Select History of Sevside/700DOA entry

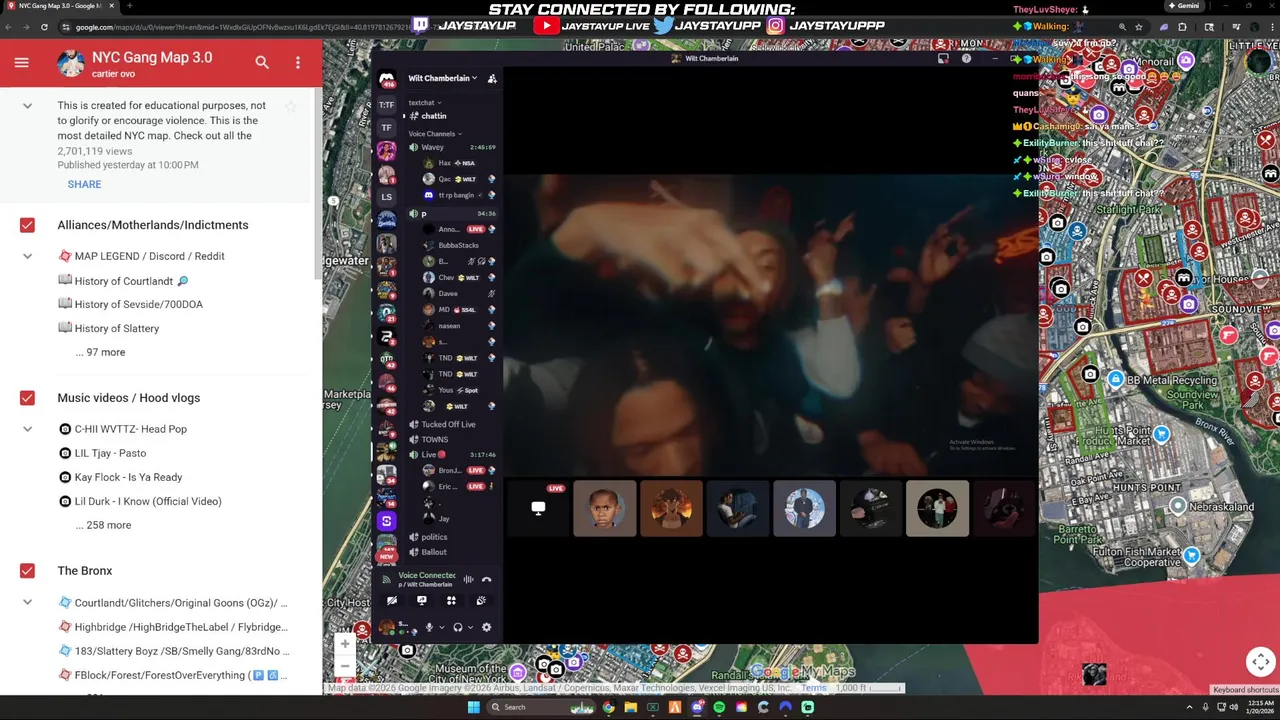pyautogui.click(x=130, y=304)
